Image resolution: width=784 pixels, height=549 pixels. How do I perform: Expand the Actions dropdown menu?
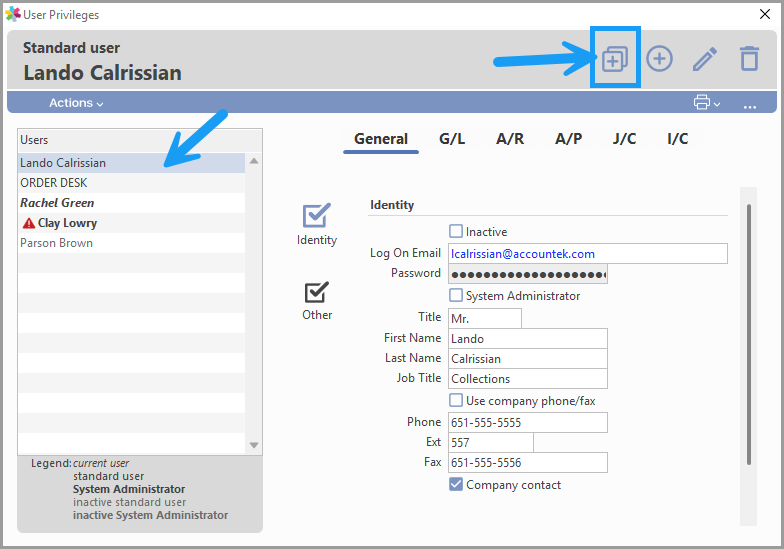pyautogui.click(x=76, y=102)
